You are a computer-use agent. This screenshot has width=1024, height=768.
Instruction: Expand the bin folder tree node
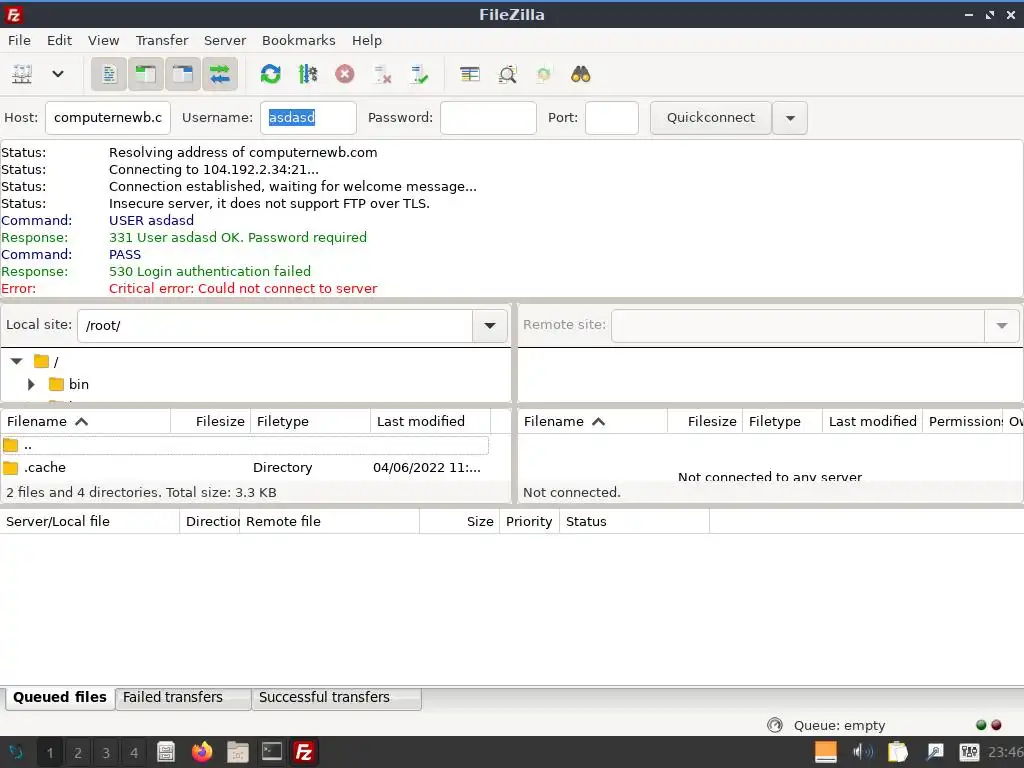click(31, 384)
